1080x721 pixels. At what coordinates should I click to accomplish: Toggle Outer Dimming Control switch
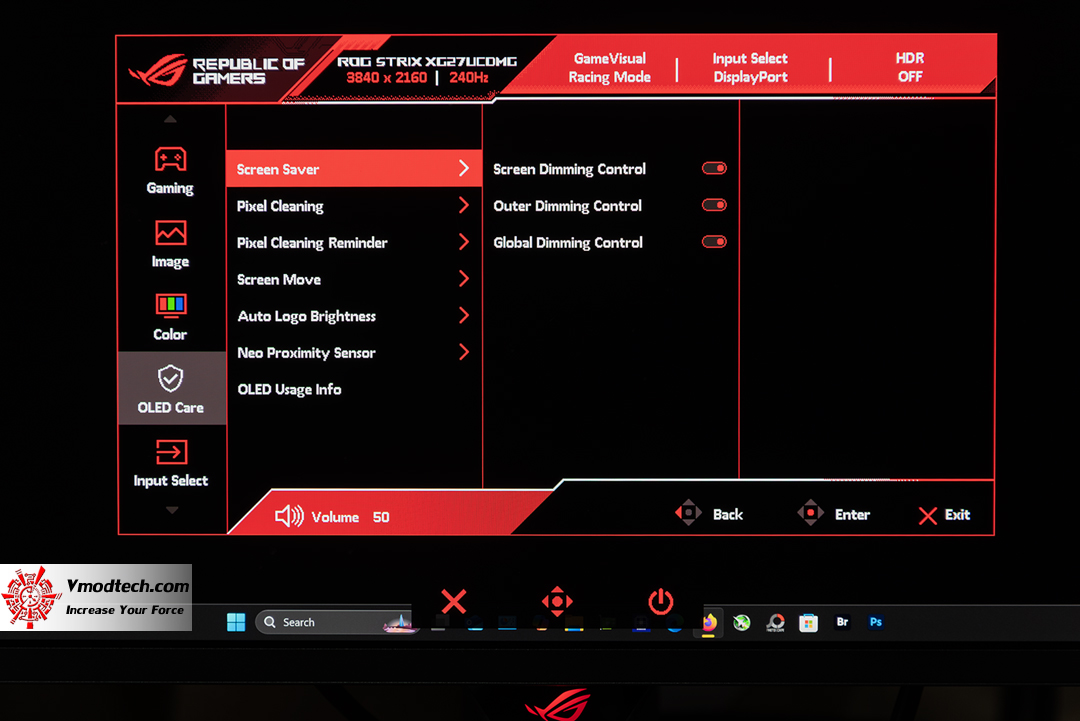pos(714,205)
